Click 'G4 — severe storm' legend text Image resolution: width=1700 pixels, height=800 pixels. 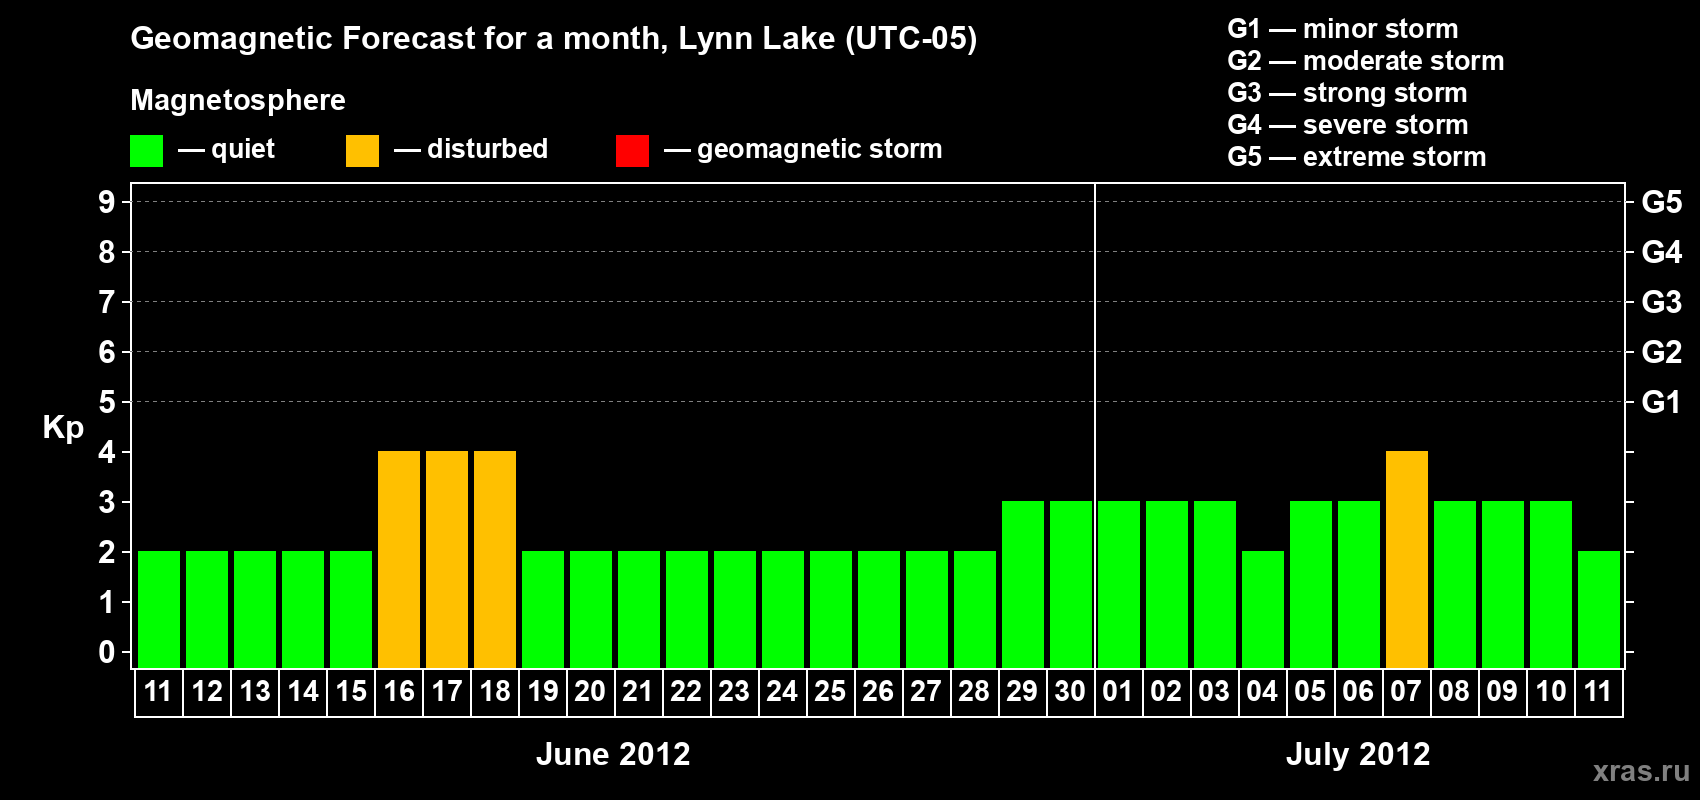tap(1348, 125)
